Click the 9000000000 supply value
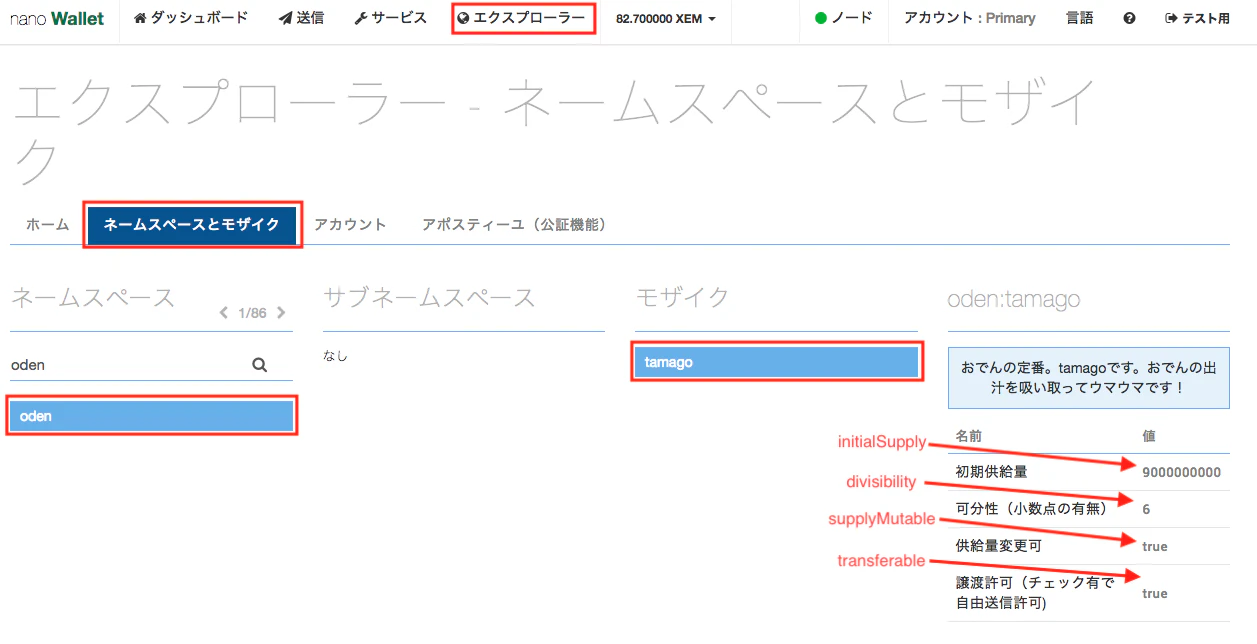Image resolution: width=1257 pixels, height=644 pixels. [x=1182, y=472]
